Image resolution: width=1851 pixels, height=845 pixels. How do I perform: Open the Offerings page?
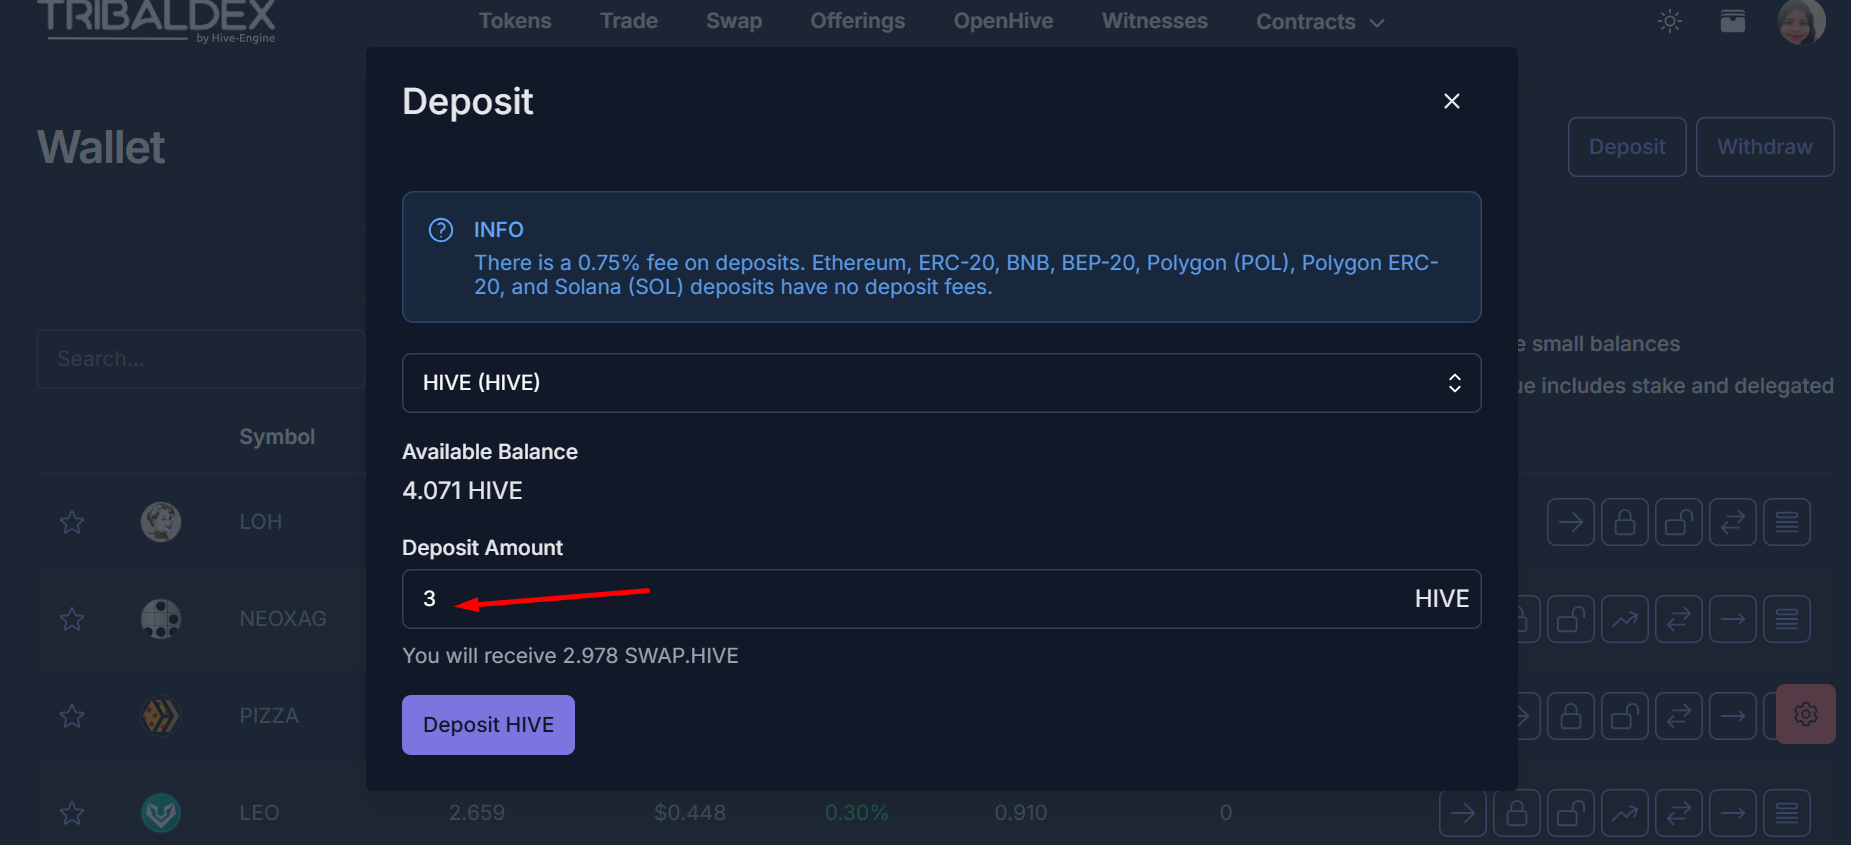[x=858, y=21]
